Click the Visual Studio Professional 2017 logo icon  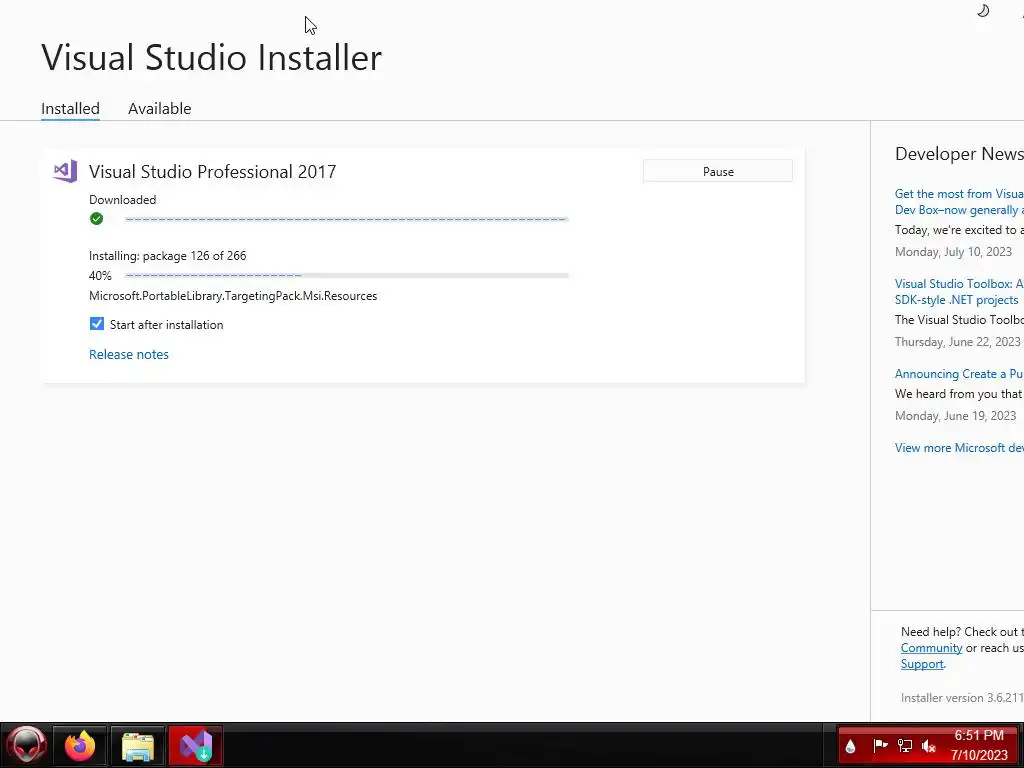pyautogui.click(x=65, y=171)
